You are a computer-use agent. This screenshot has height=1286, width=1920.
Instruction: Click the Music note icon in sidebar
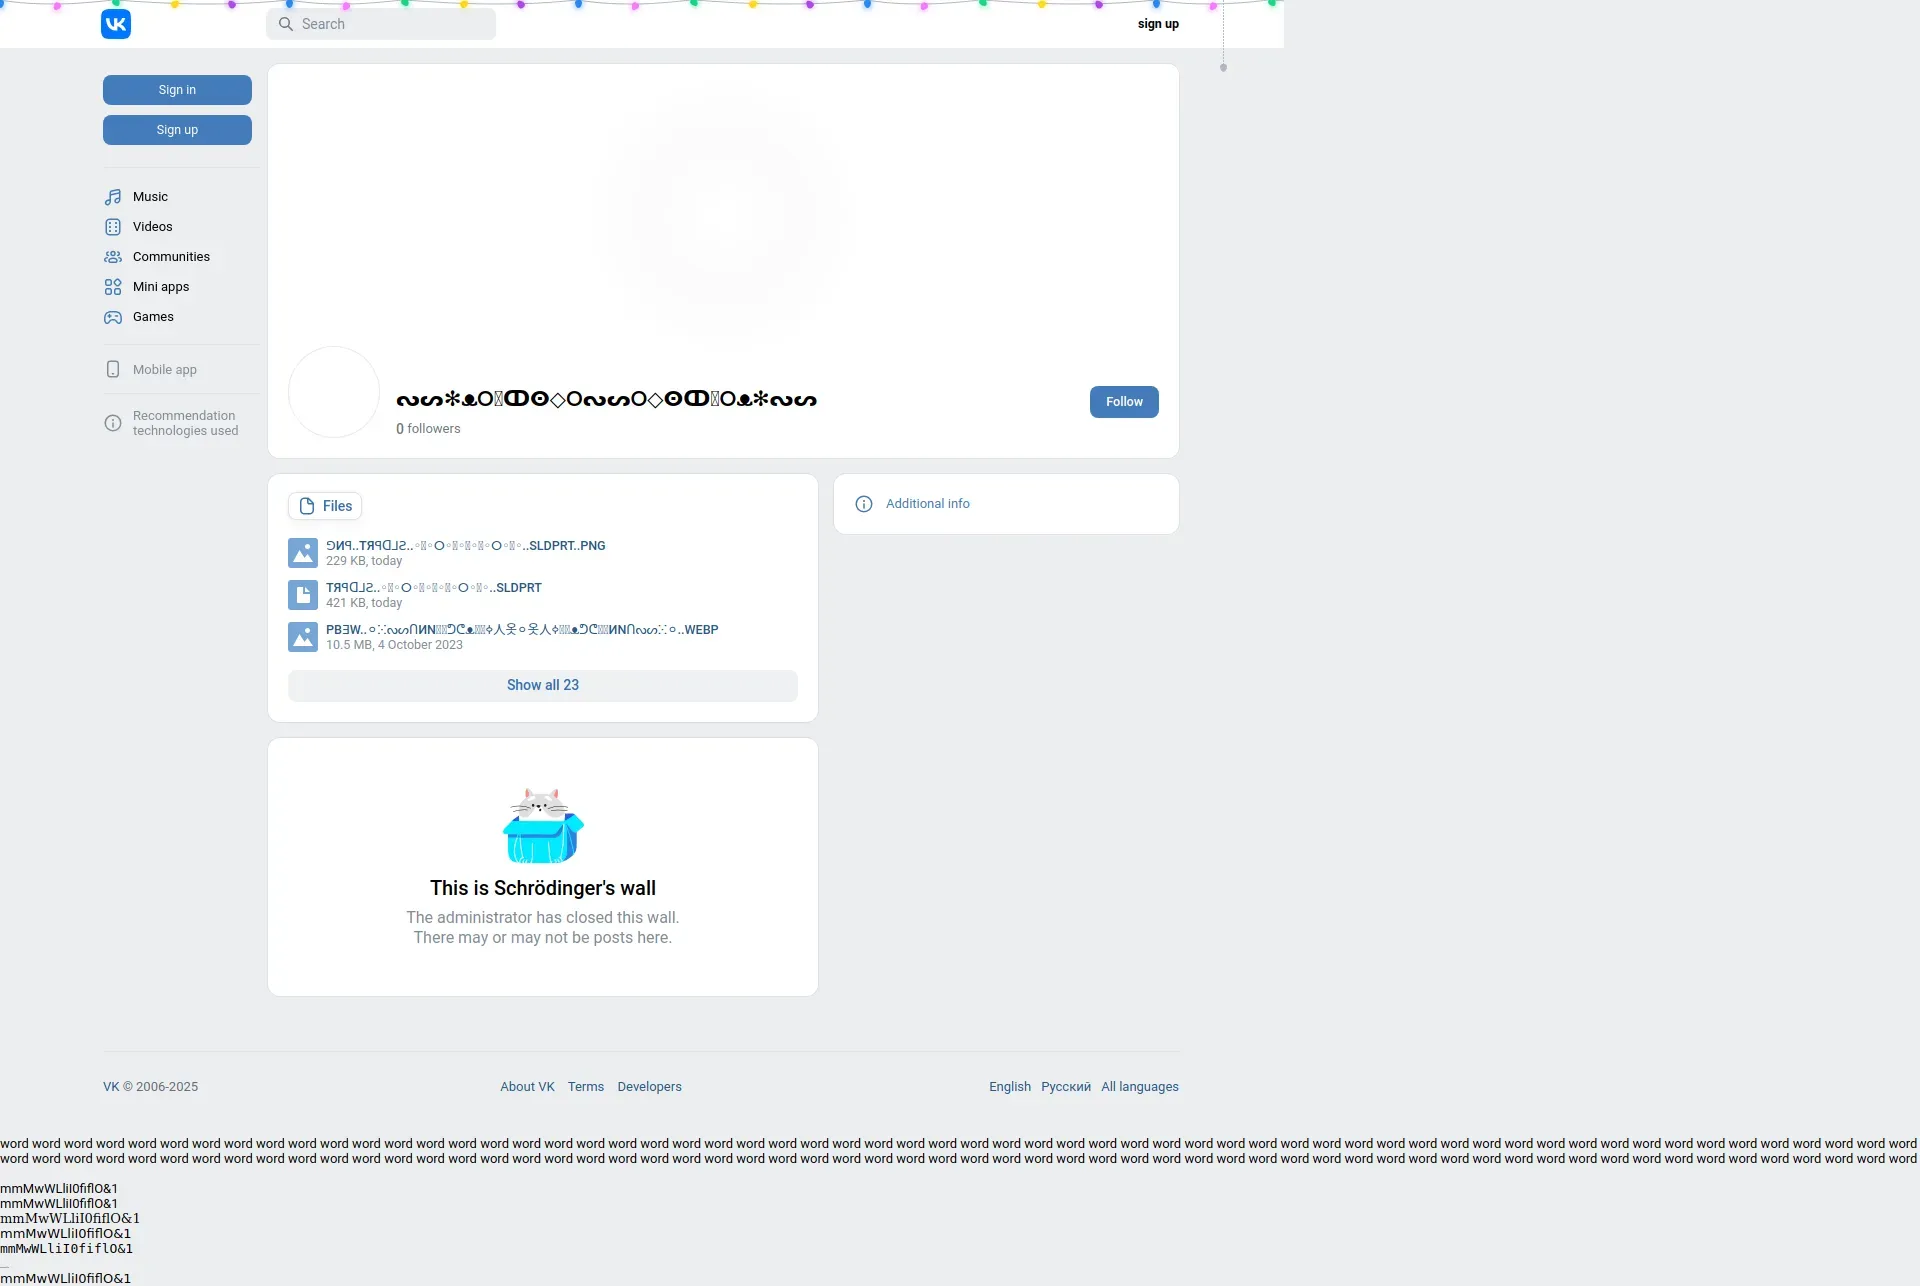[113, 197]
